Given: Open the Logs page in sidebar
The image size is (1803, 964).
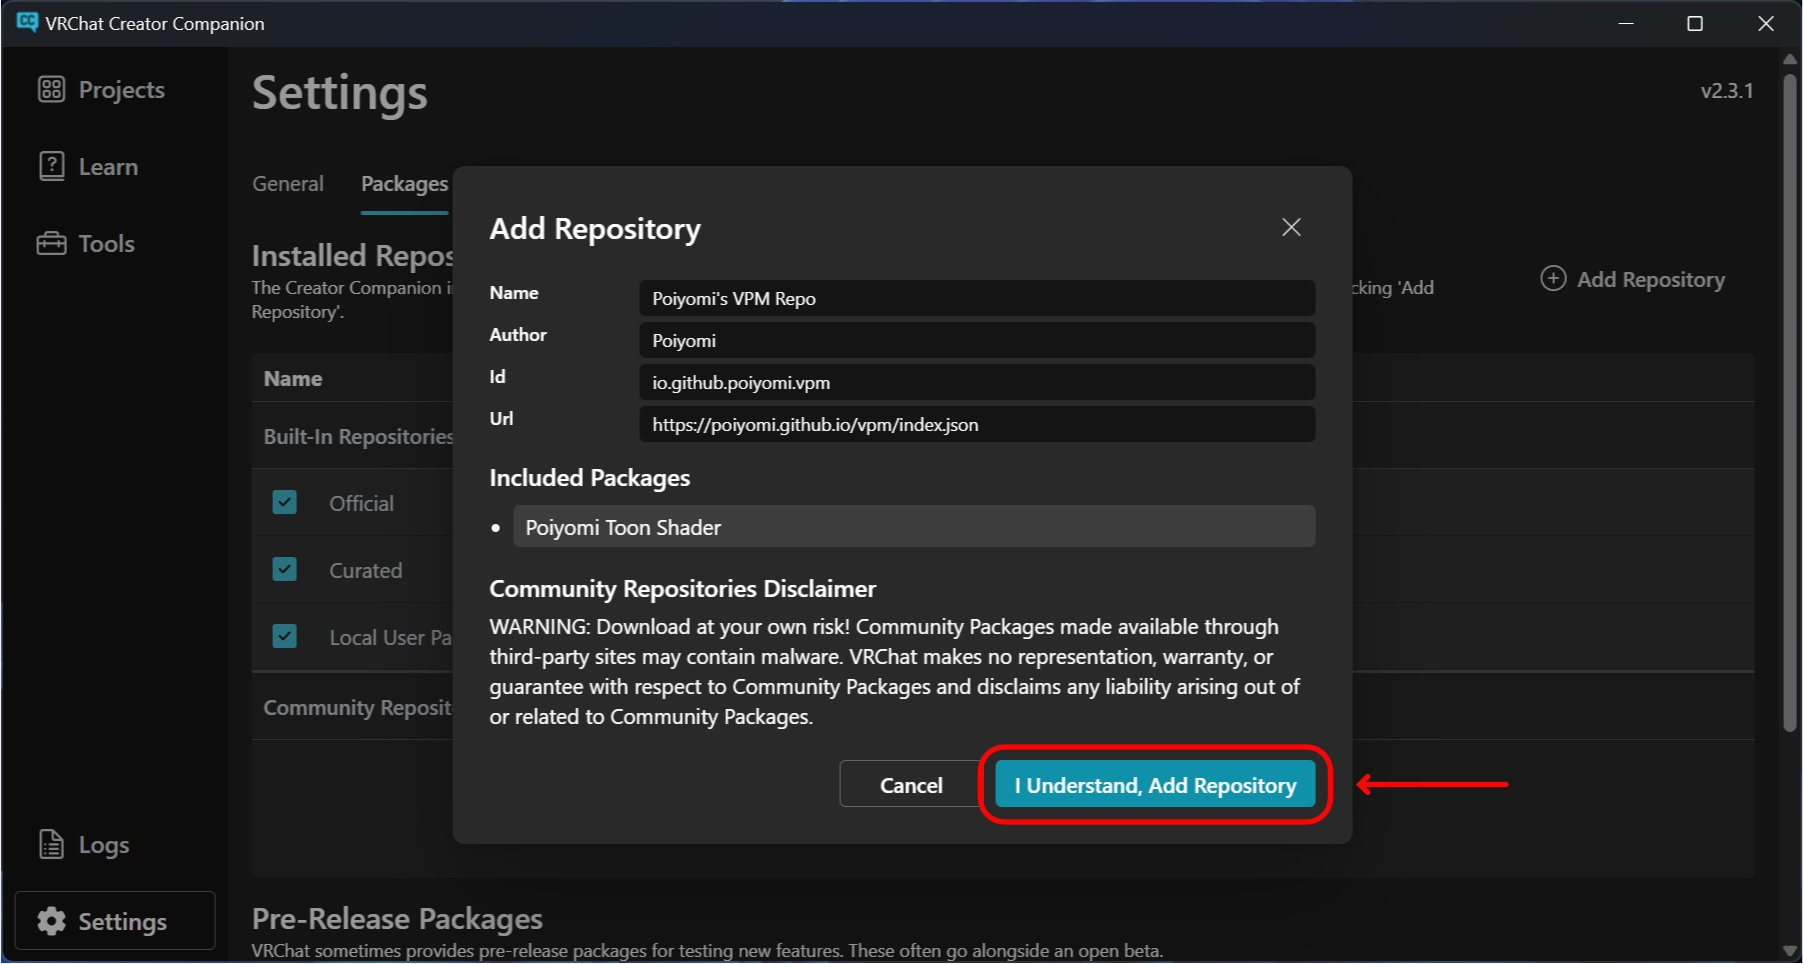Looking at the screenshot, I should point(84,846).
